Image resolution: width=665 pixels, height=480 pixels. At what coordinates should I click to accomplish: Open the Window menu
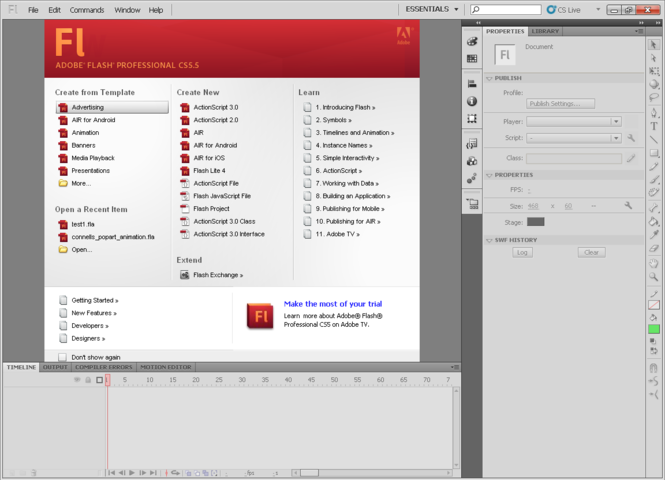coord(127,10)
